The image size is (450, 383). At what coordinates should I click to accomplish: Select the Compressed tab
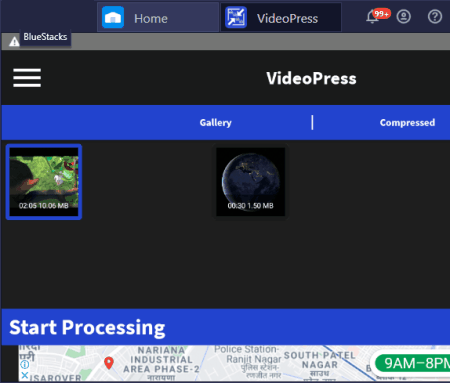point(407,123)
